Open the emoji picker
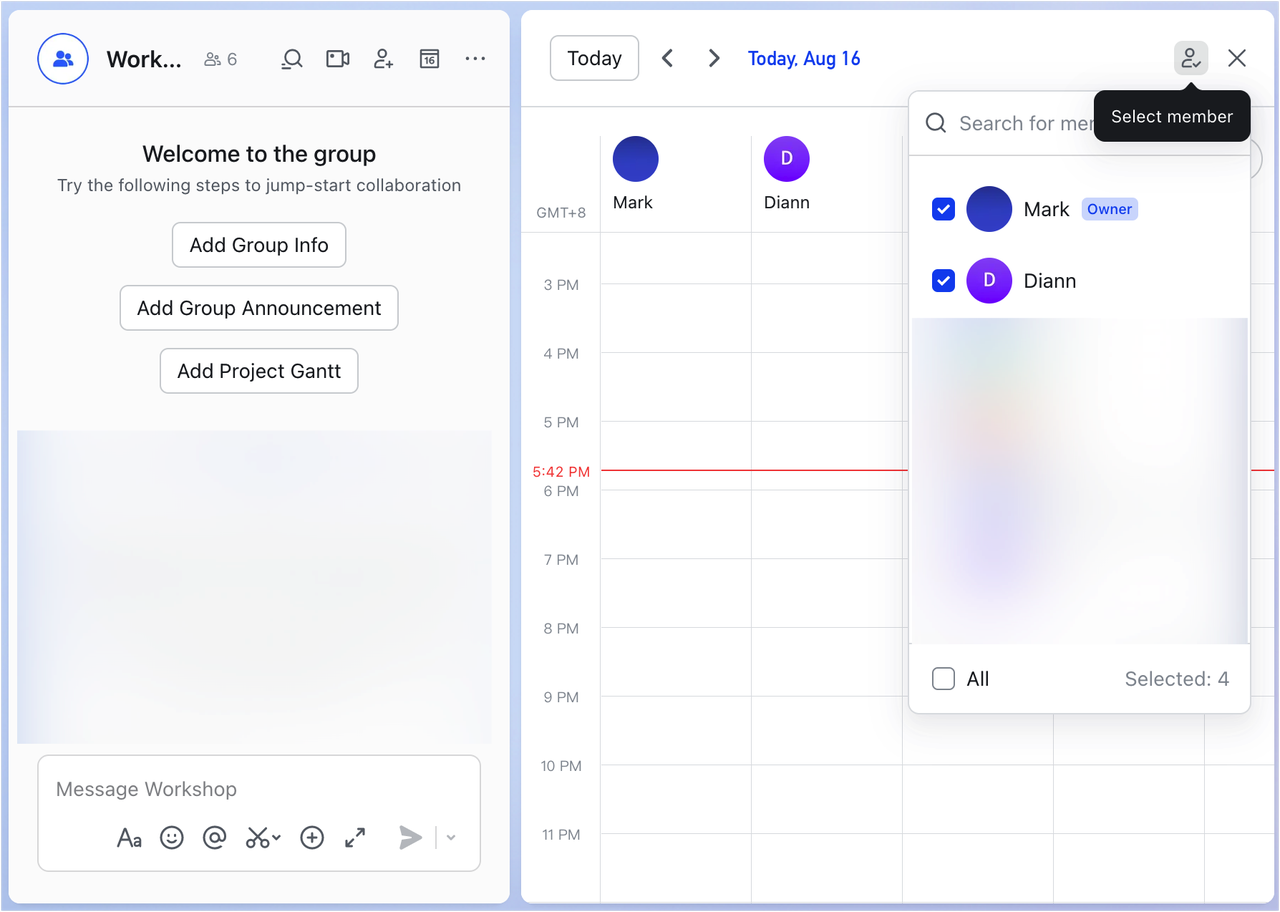Viewport: 1280px width, 912px height. click(172, 837)
